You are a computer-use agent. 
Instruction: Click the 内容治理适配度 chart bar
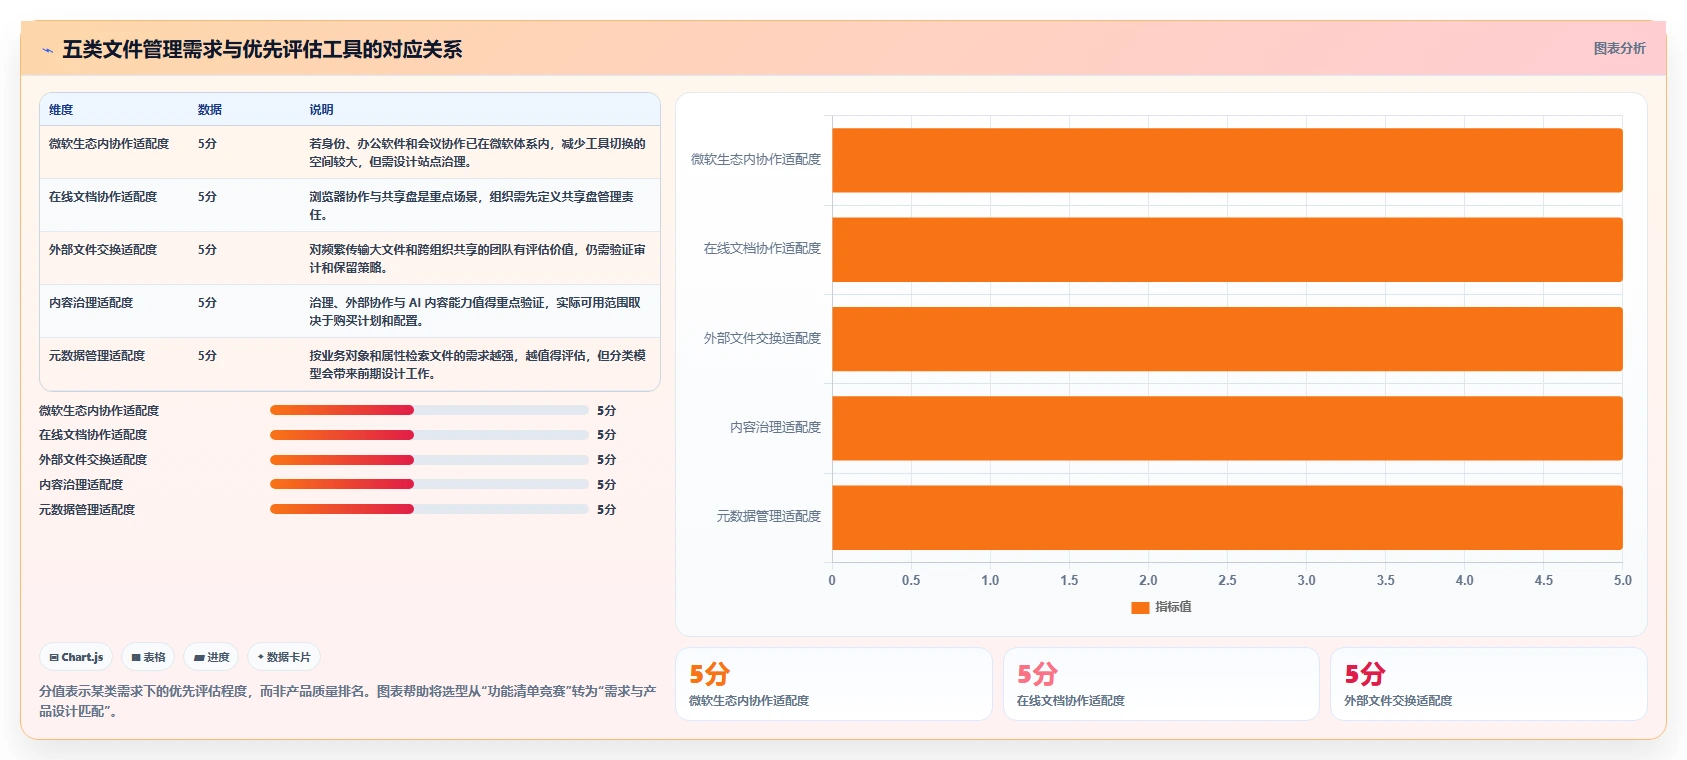coord(1227,428)
